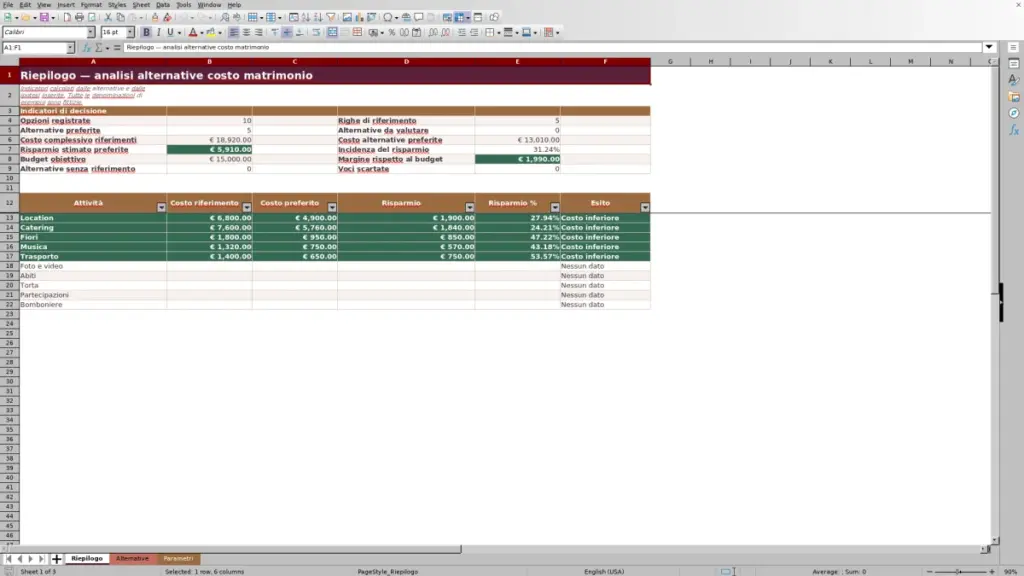Click the Center Horizontally icon
The height and width of the screenshot is (576, 1024).
point(246,32)
